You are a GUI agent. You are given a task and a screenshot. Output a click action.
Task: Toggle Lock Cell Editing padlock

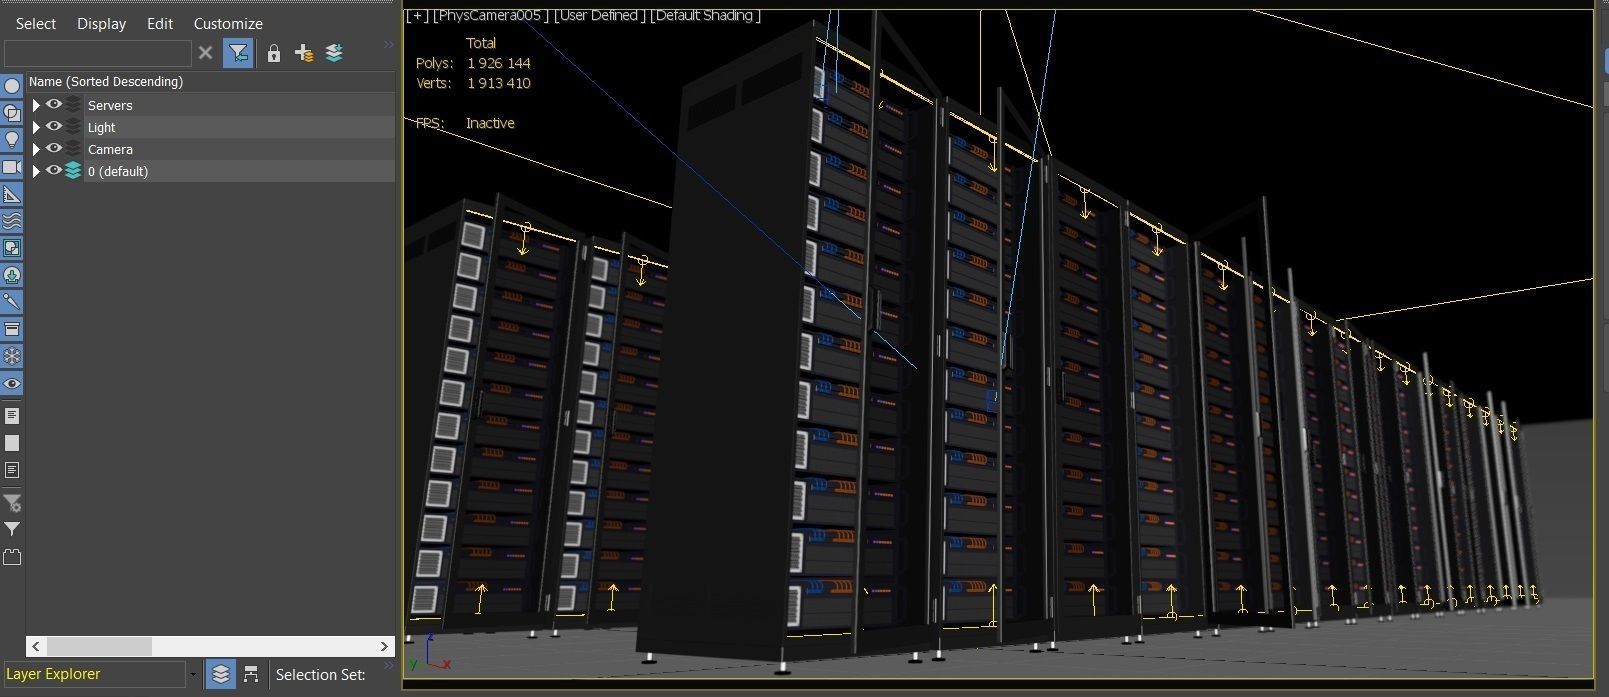(273, 53)
